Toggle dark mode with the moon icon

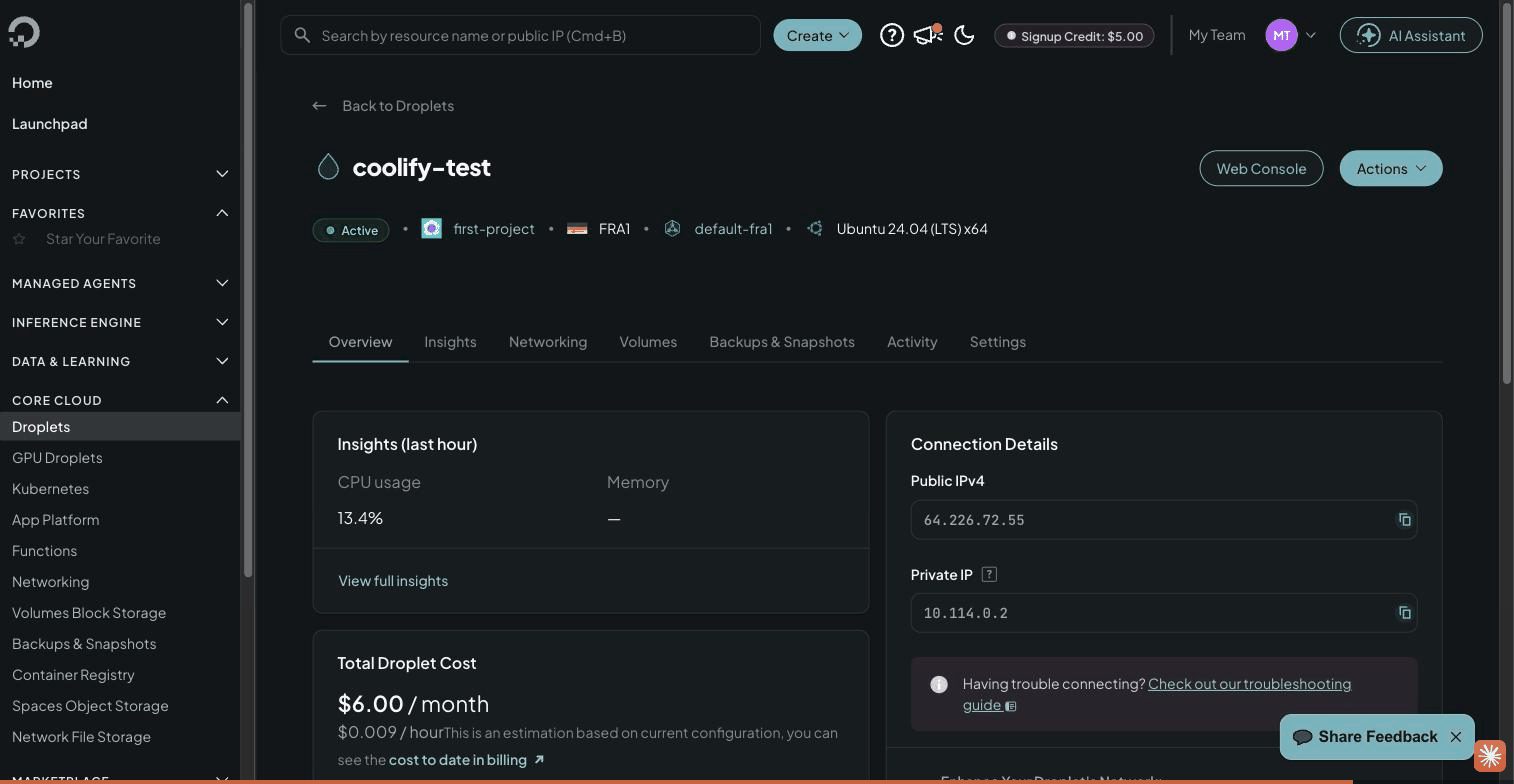pos(964,35)
